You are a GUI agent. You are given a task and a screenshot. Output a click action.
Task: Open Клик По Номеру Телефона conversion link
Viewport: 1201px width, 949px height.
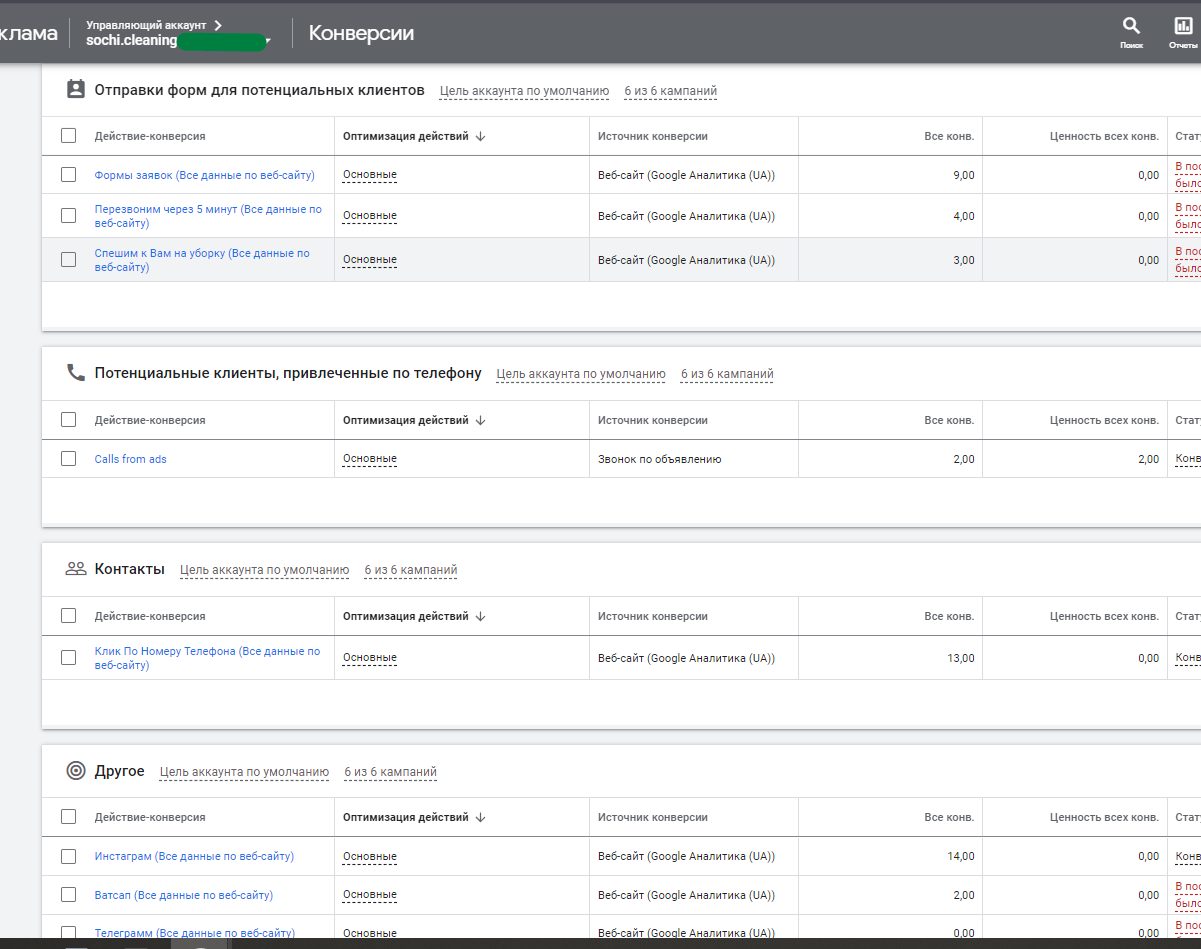tap(207, 658)
